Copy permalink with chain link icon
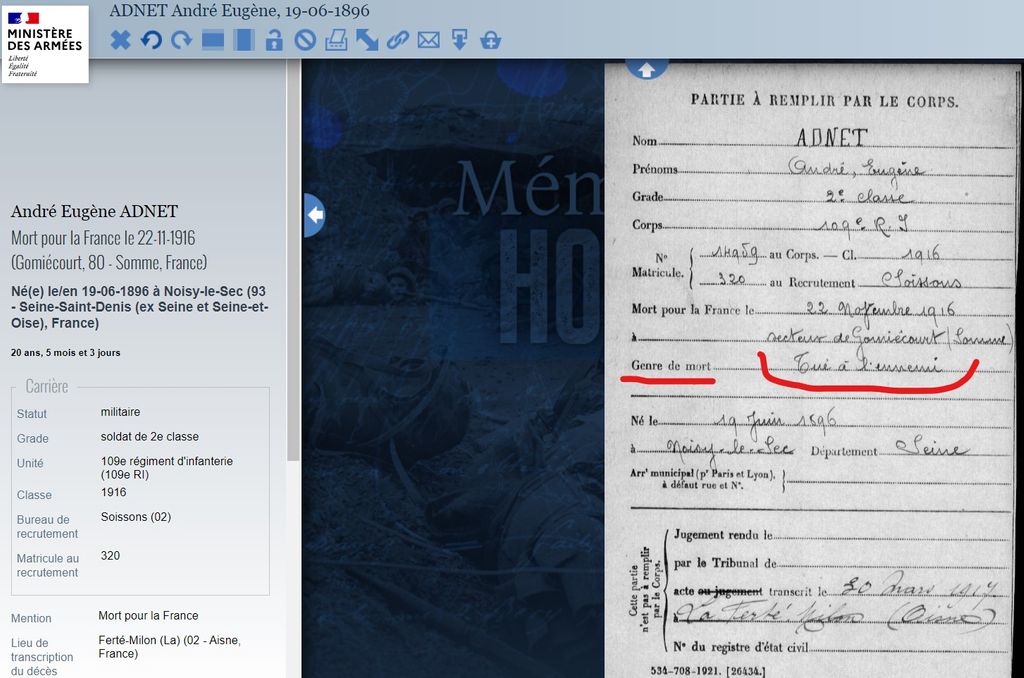1024x678 pixels. [x=398, y=40]
